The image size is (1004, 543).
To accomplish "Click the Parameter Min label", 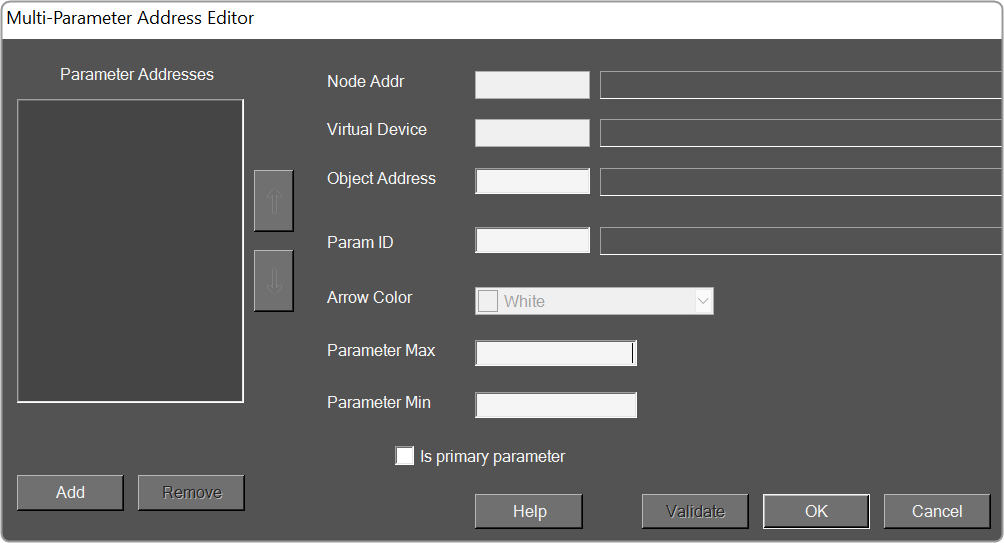I will coord(378,402).
